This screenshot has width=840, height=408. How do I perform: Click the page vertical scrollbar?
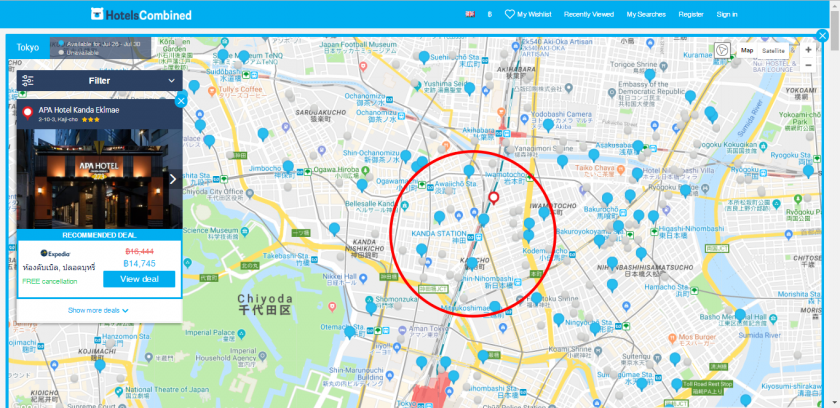835,204
